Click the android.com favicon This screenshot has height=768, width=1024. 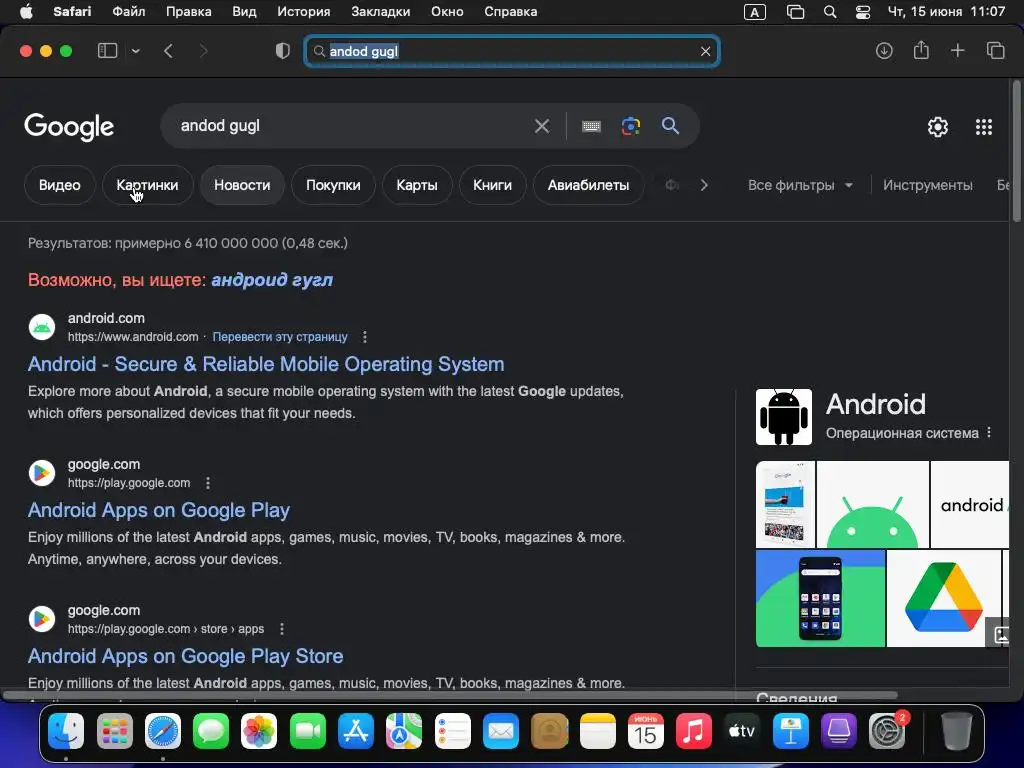[x=42, y=327]
